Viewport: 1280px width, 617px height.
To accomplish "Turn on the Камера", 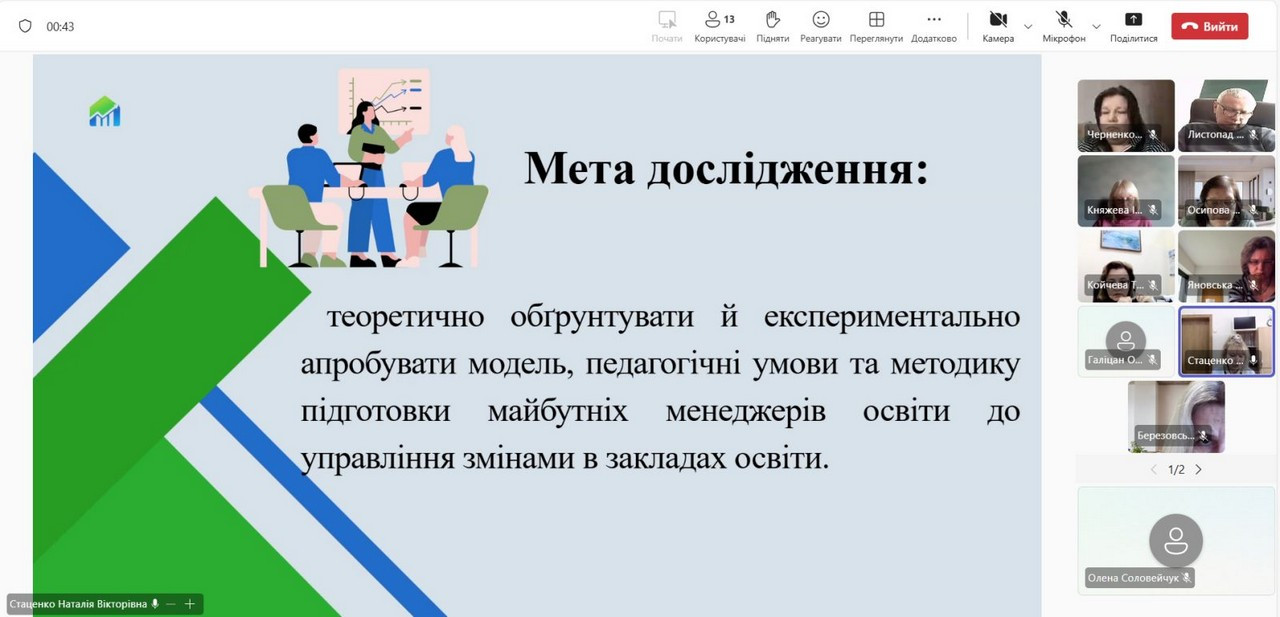I will pos(998,26).
